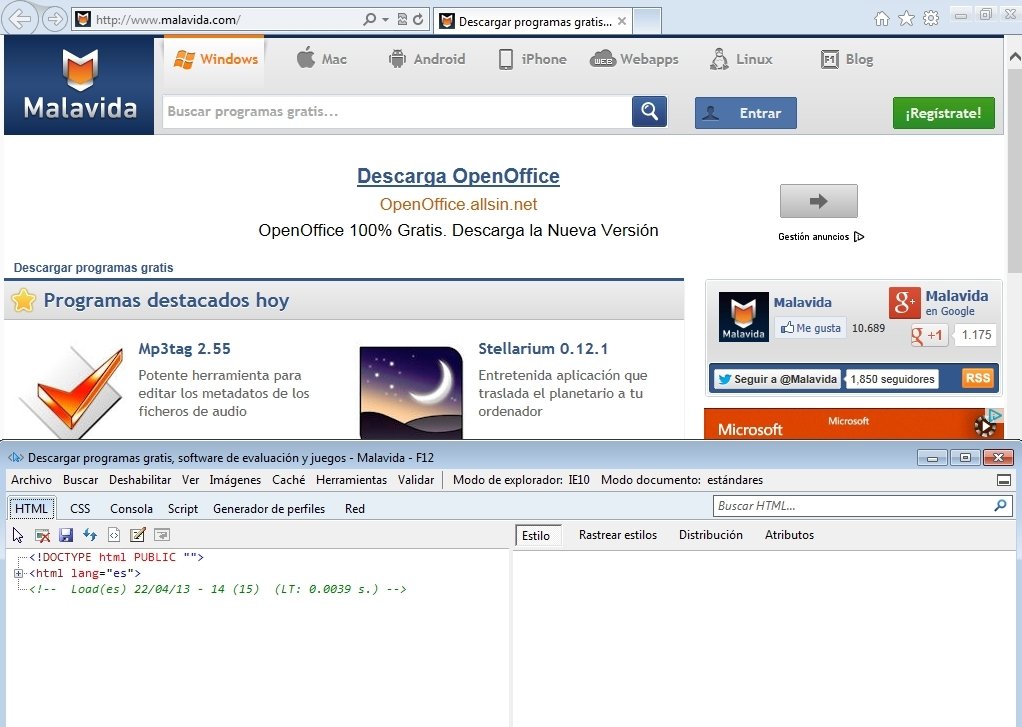Open the Archivo menu
1022x727 pixels.
pos(31,480)
